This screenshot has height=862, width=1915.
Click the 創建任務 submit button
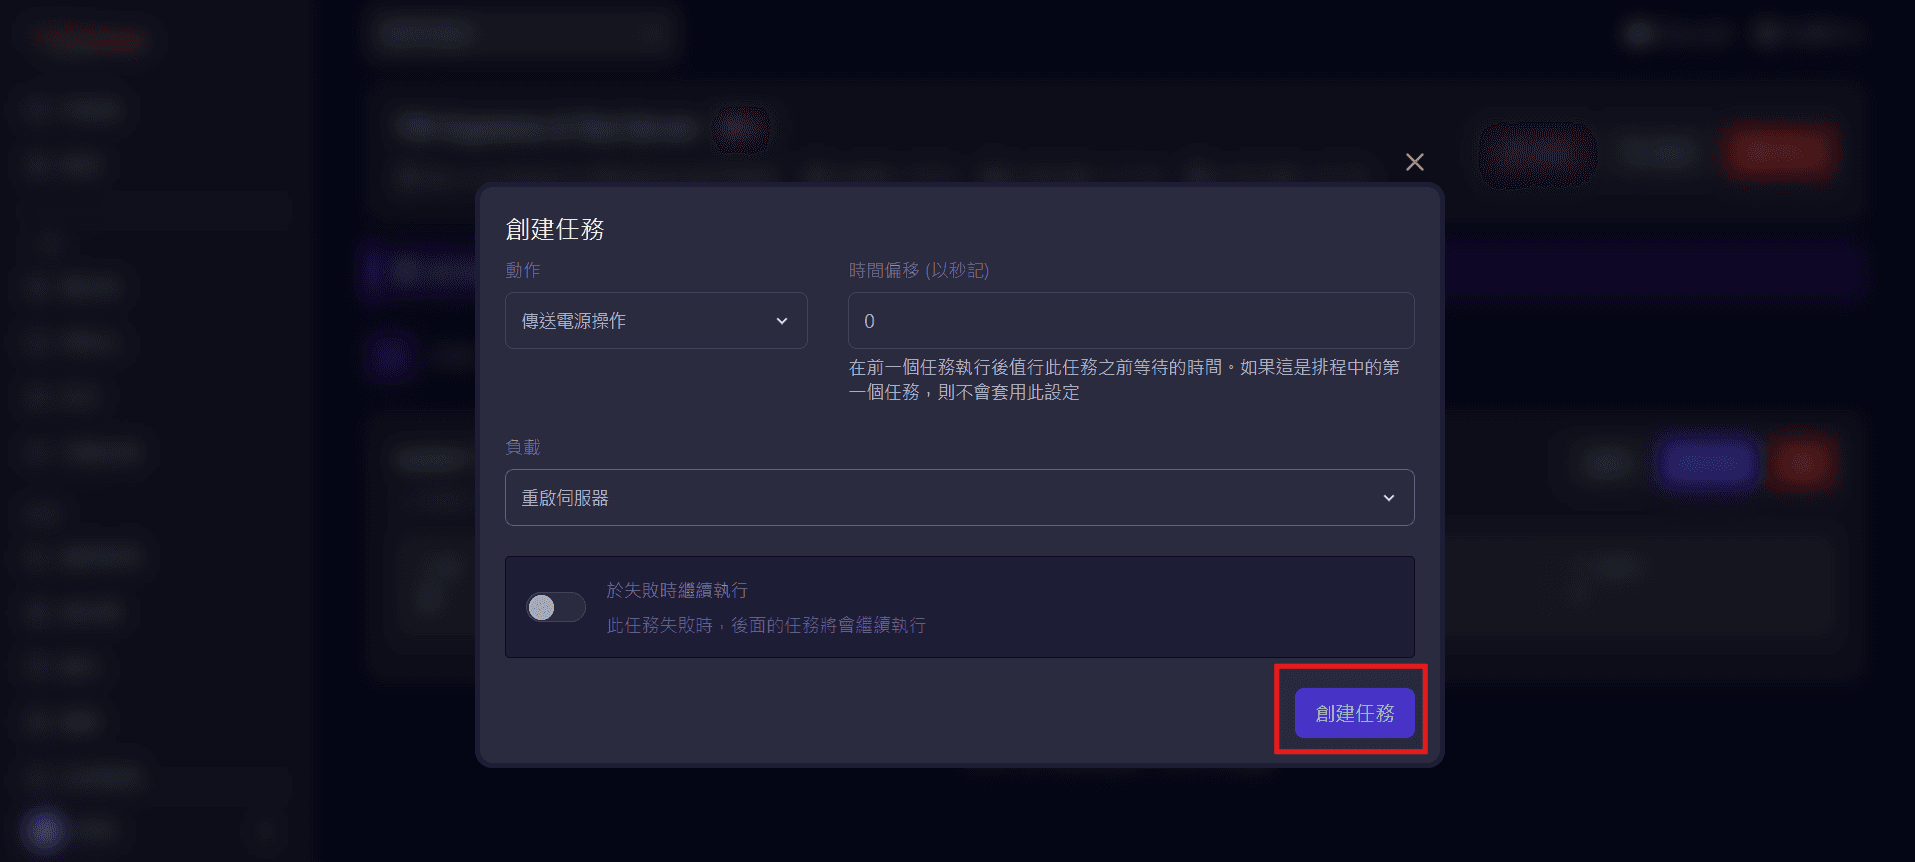coord(1355,713)
